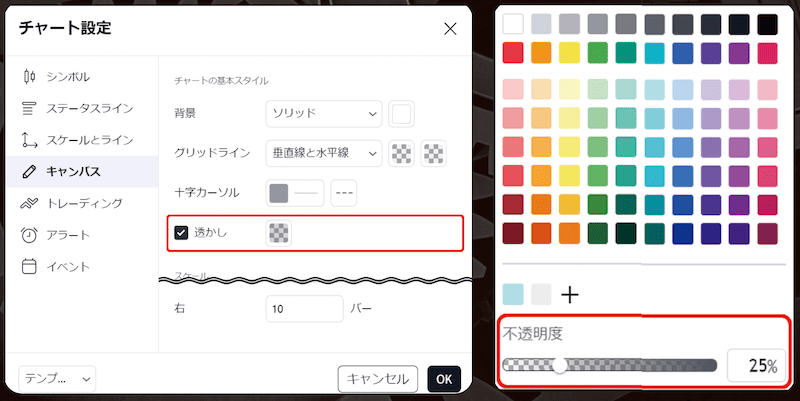Select the pink-red swatch ending the second row
This screenshot has height=401, width=800.
point(767,53)
